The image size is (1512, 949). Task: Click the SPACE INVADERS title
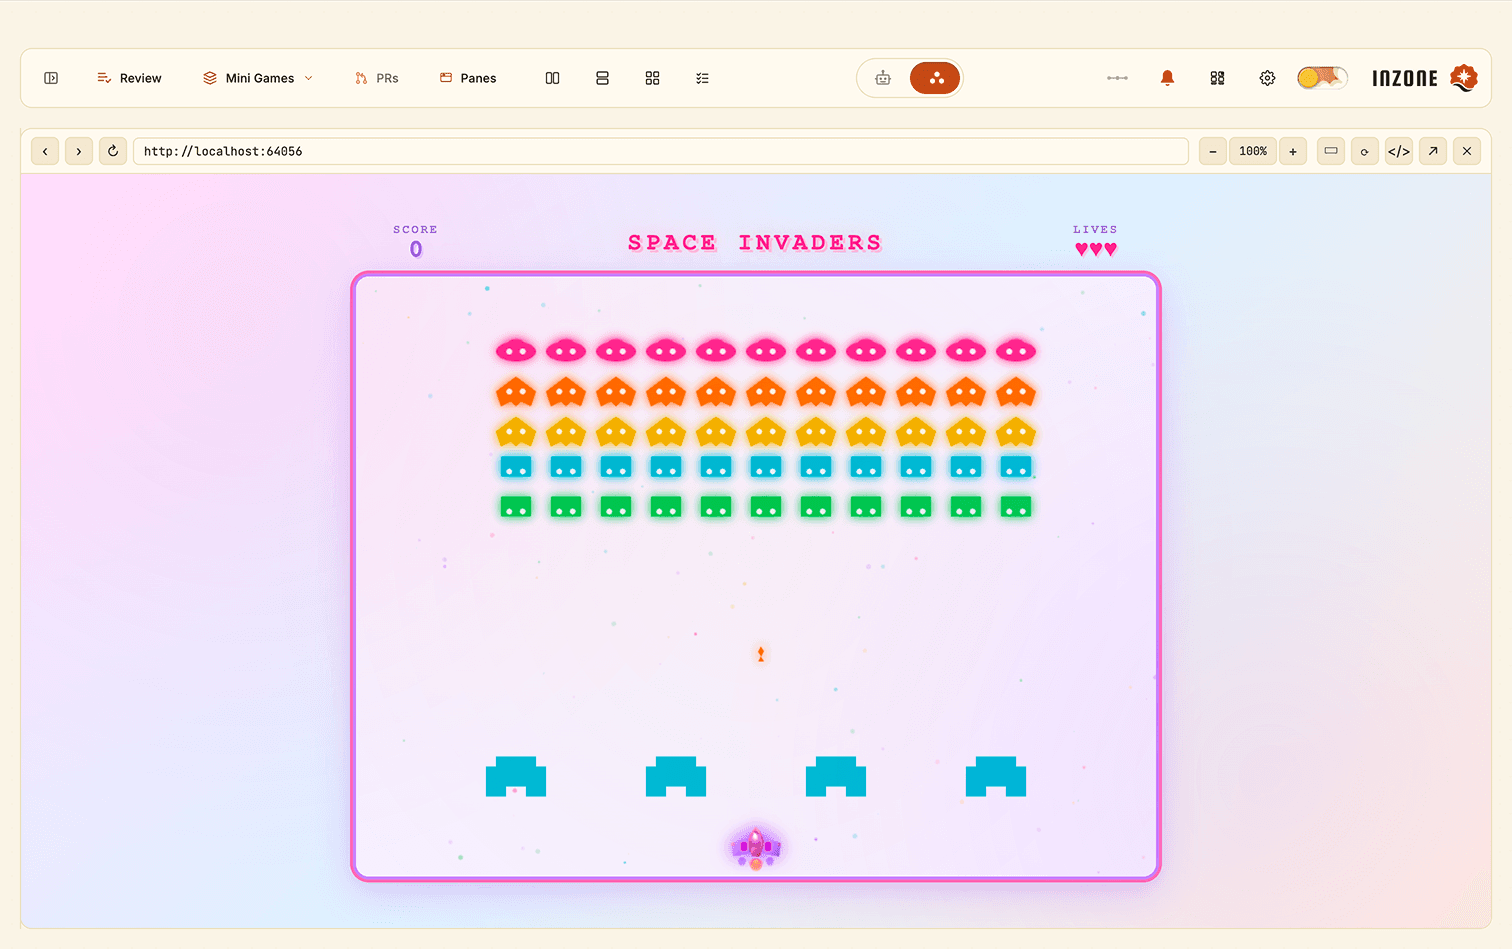(x=755, y=243)
